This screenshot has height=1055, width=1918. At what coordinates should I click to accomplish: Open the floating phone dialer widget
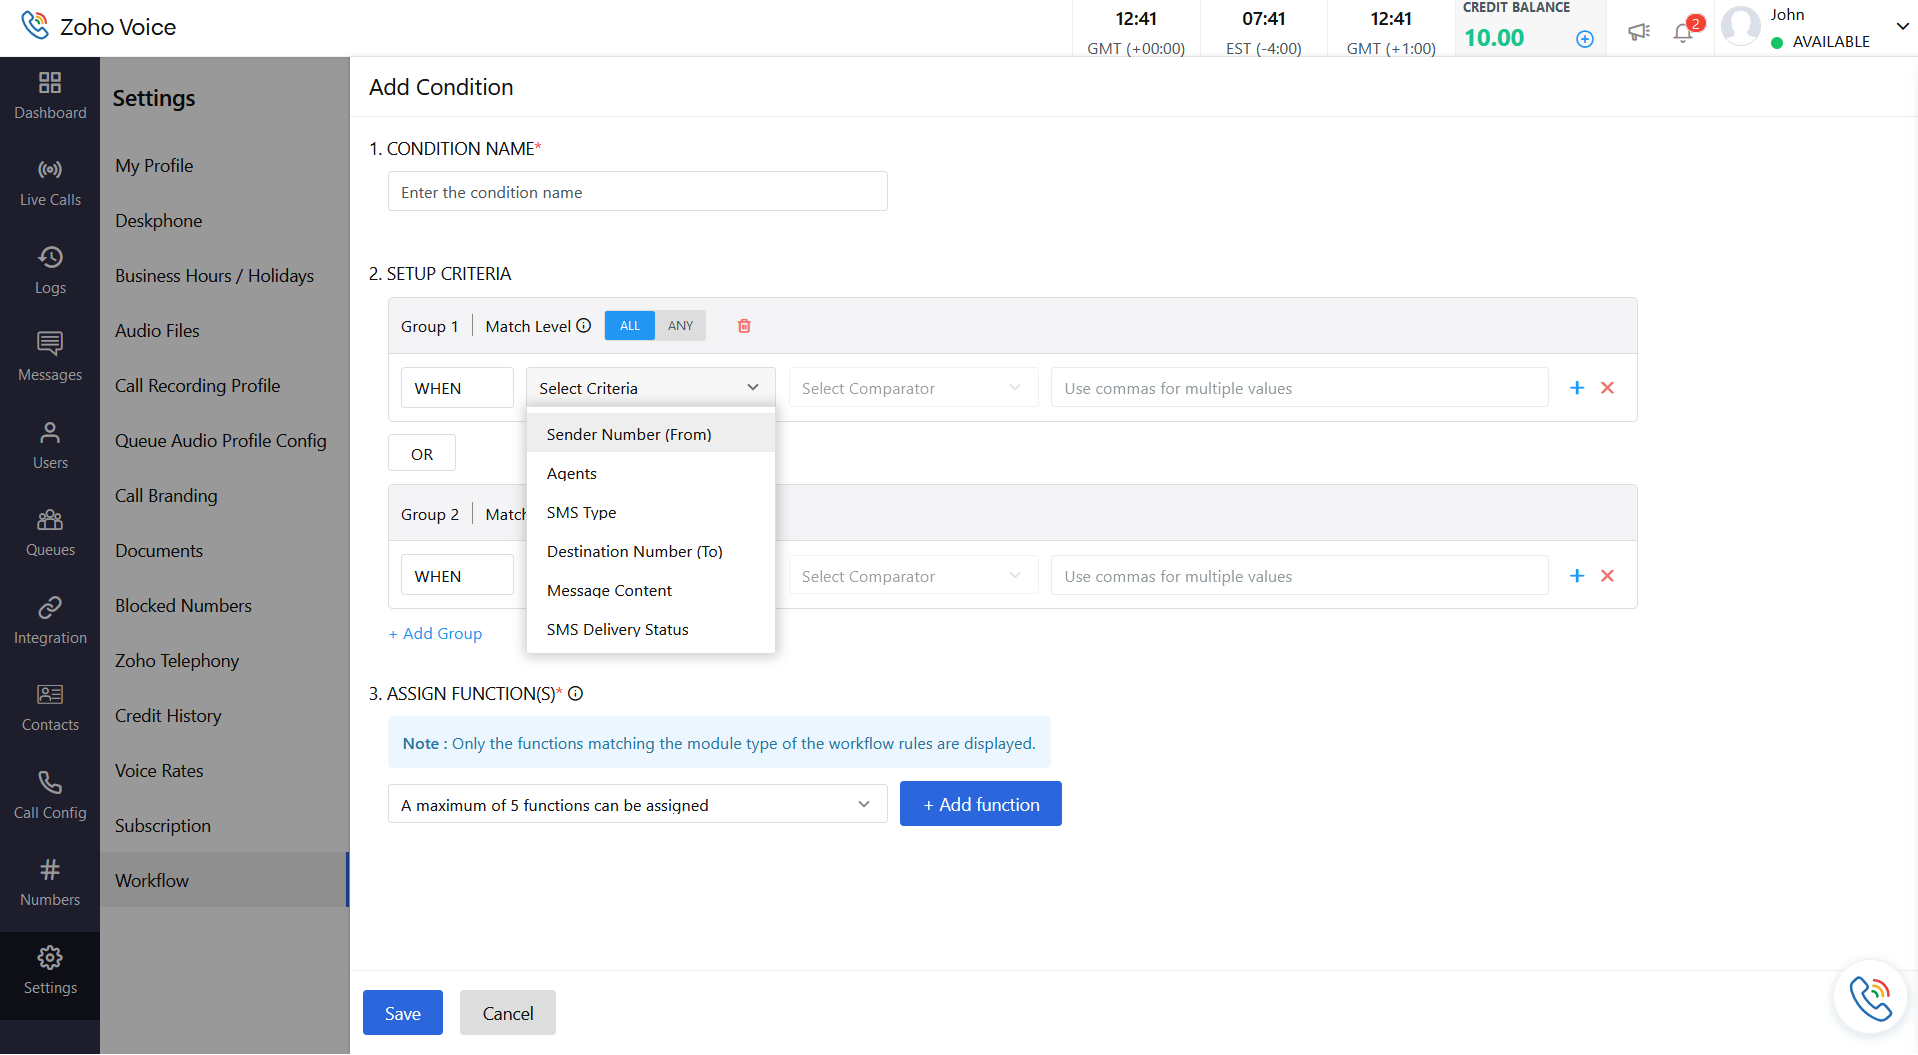click(x=1870, y=997)
